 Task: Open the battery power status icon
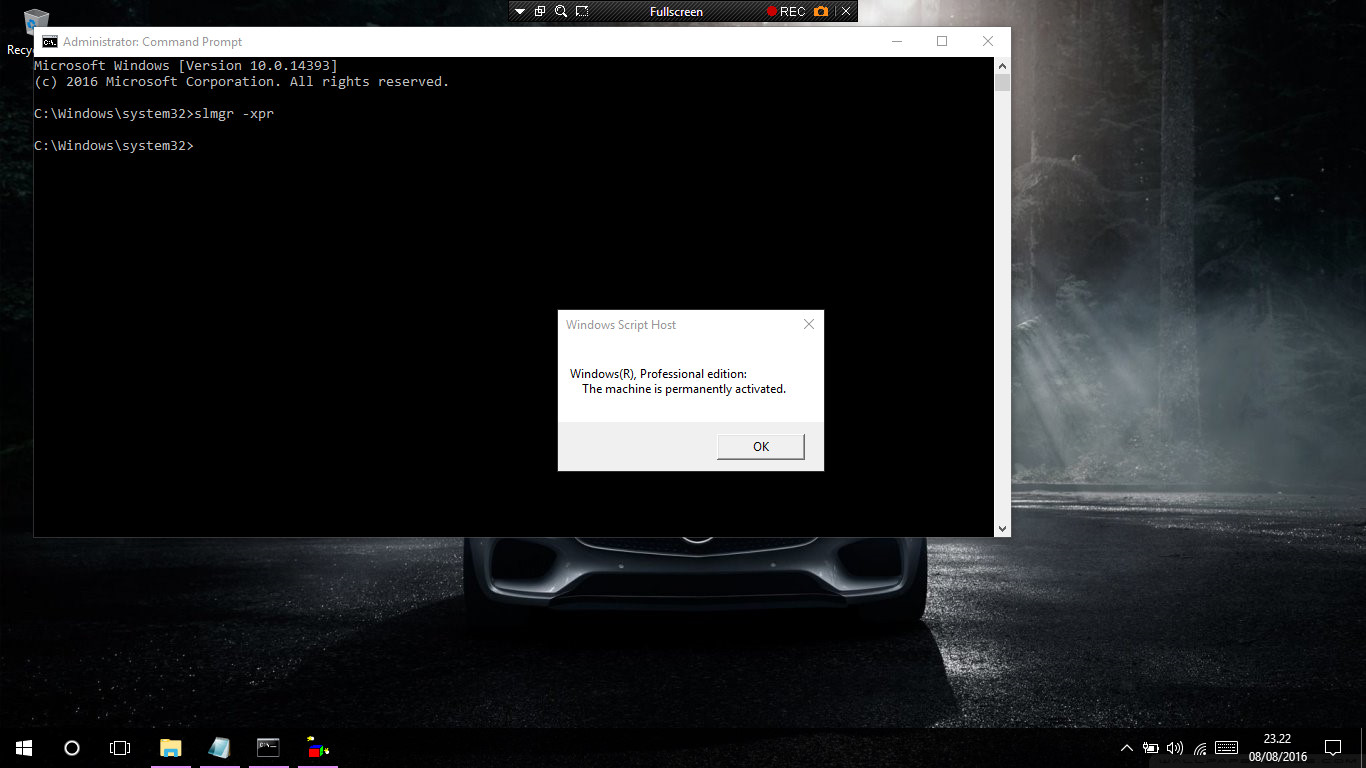click(1151, 748)
